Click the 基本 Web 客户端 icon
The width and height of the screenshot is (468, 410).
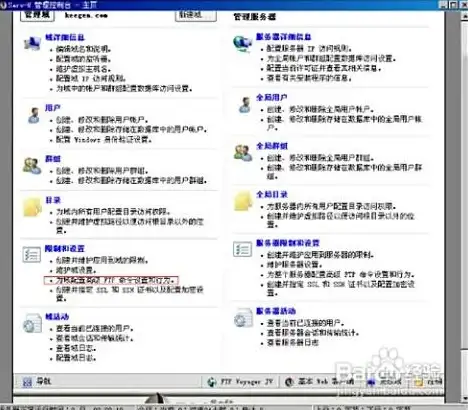289,382
